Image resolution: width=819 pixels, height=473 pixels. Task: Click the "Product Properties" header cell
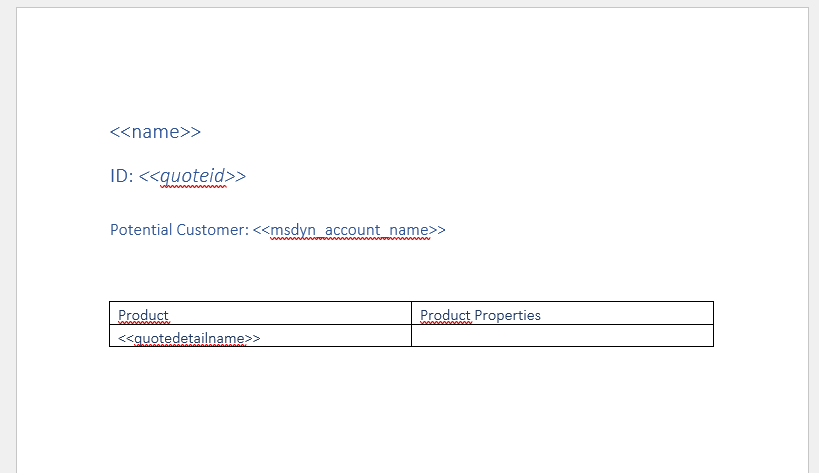point(563,313)
